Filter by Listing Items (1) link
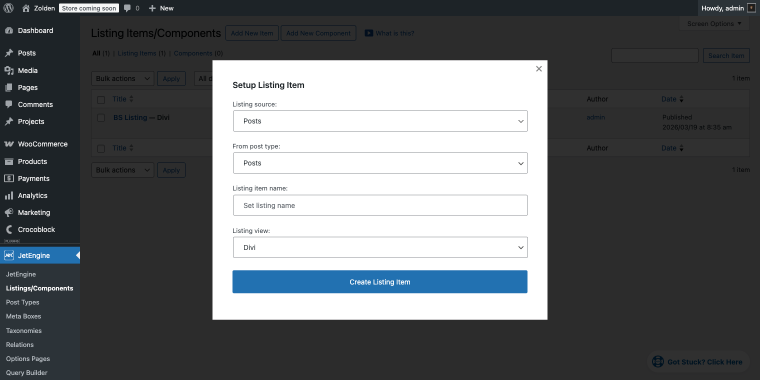The image size is (760, 380). [142, 53]
